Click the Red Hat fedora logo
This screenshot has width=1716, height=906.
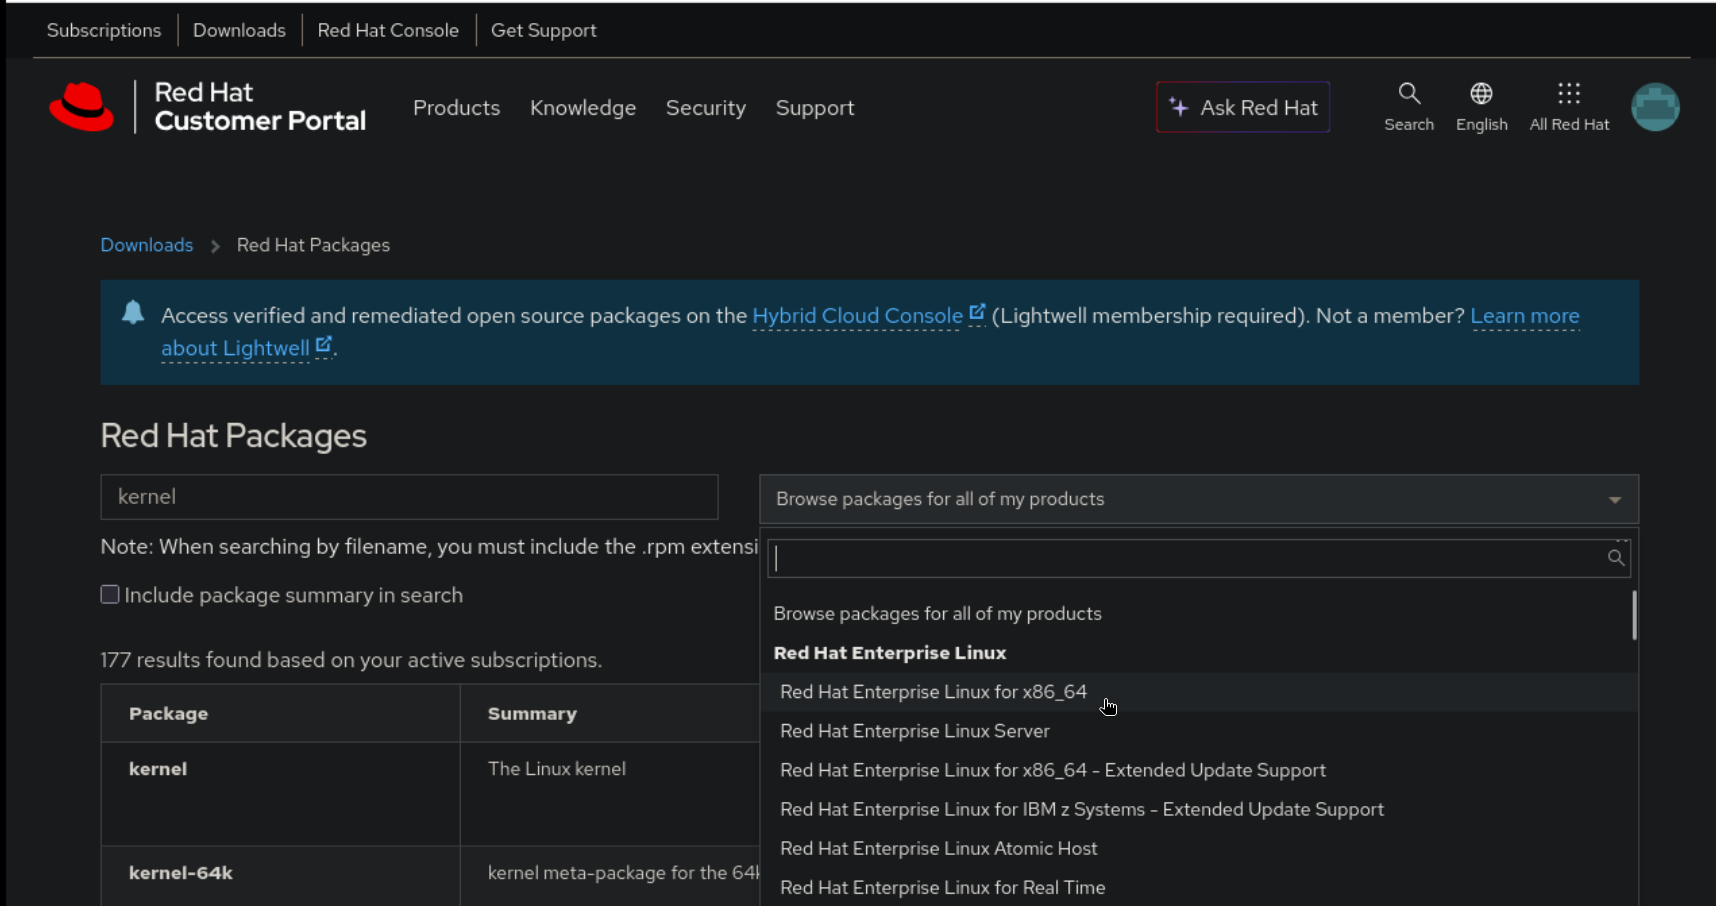[81, 107]
